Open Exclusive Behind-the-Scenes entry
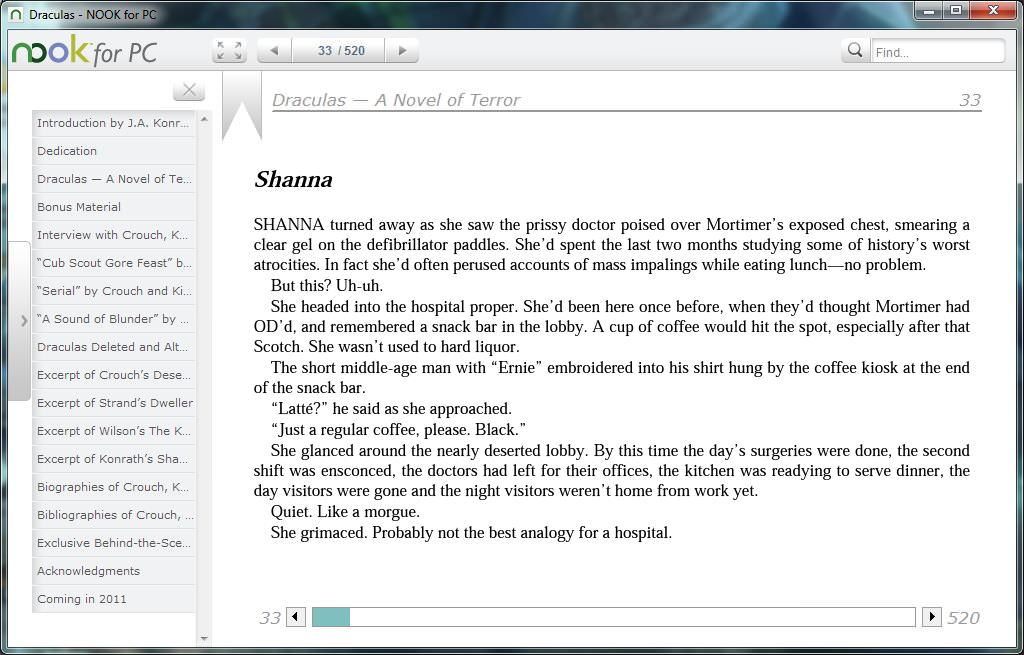Screen dimensions: 1024x655 [x=114, y=544]
